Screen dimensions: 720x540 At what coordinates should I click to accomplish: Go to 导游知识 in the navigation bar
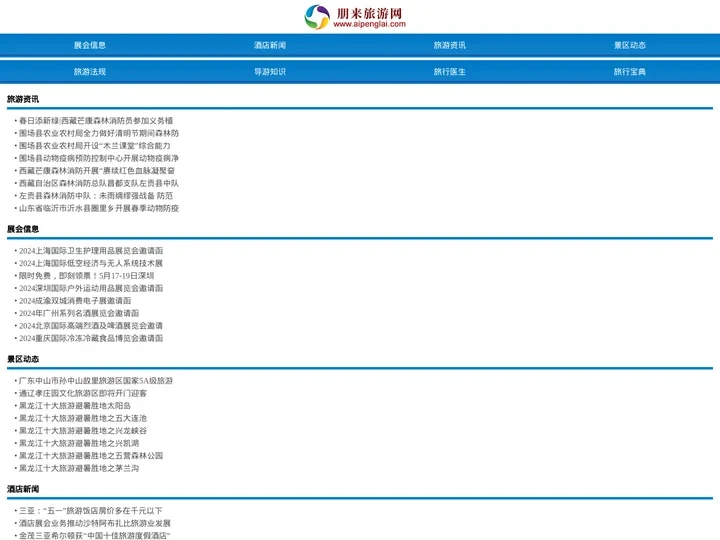(270, 72)
